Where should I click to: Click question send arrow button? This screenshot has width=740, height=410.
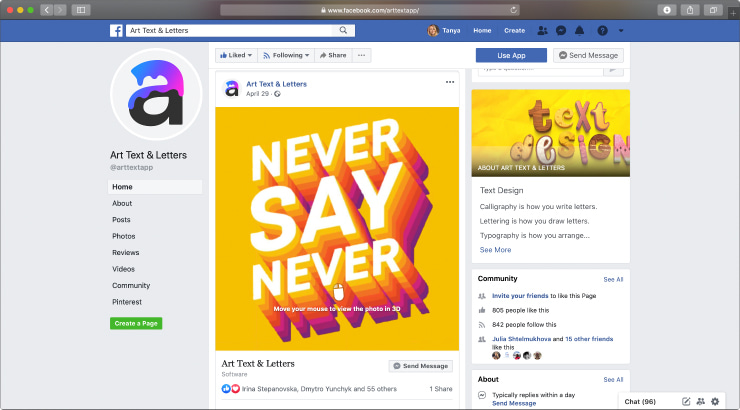[613, 70]
